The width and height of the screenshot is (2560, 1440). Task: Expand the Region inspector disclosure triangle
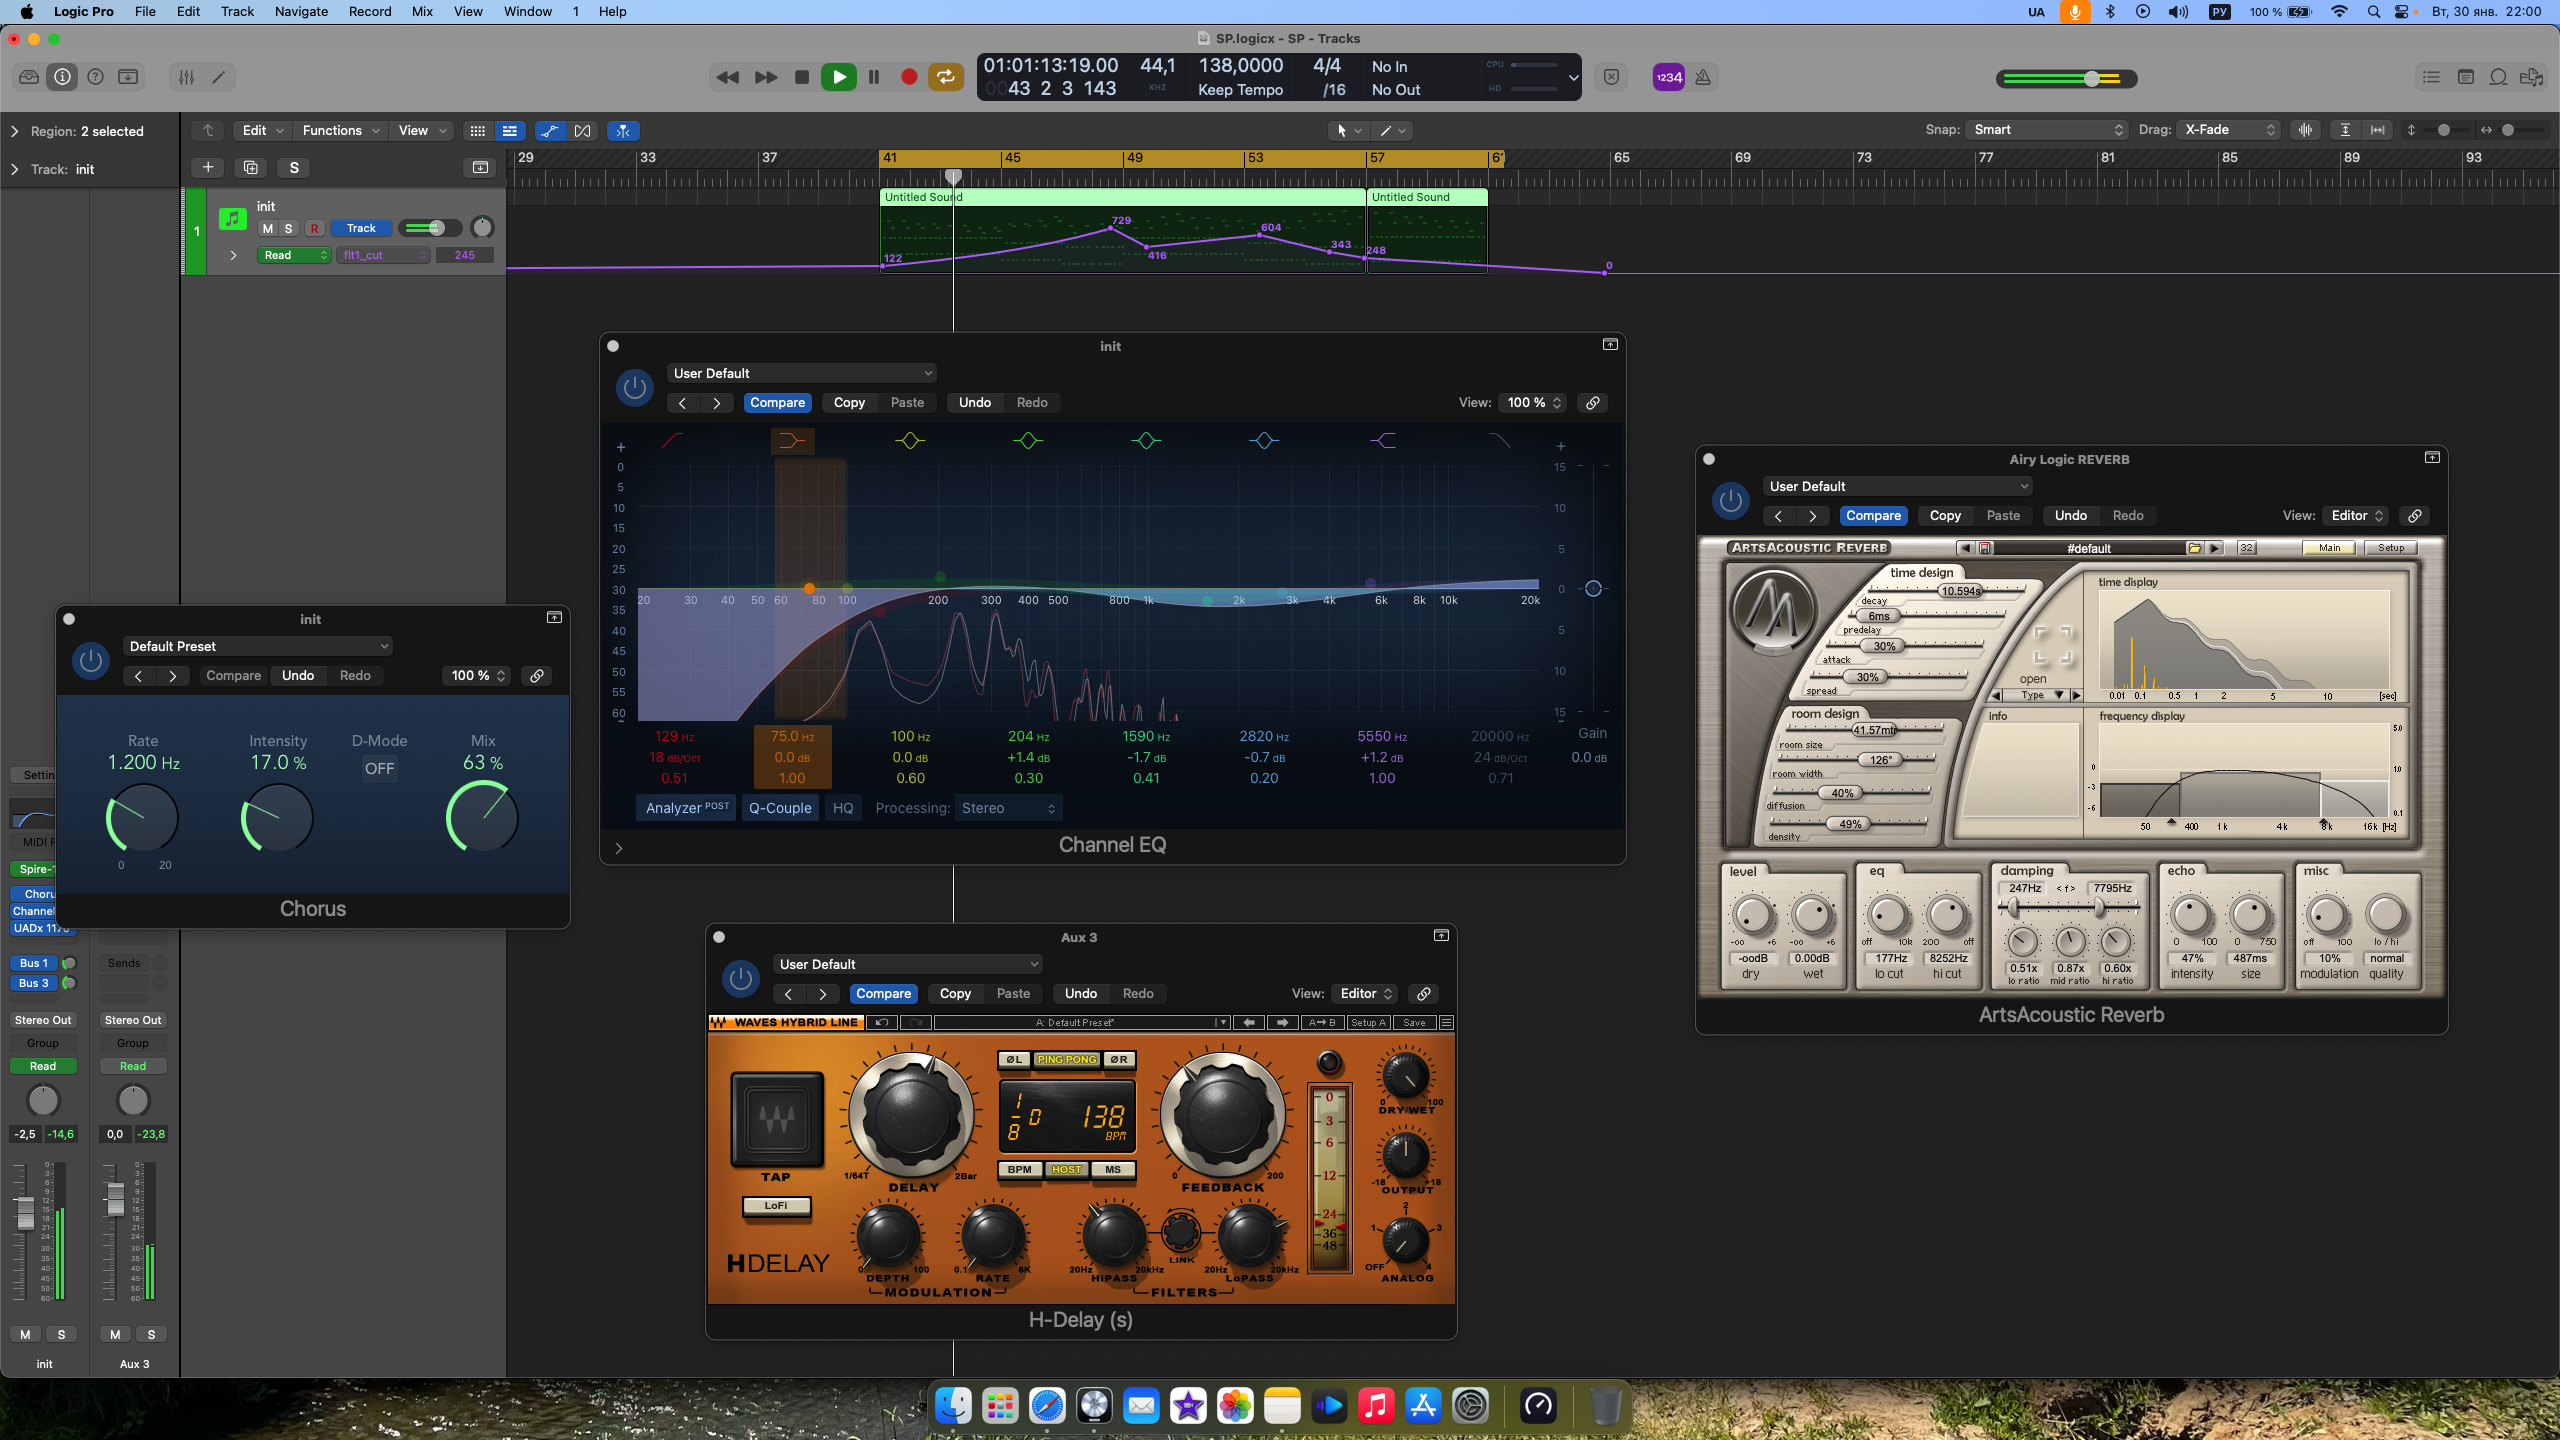(14, 131)
